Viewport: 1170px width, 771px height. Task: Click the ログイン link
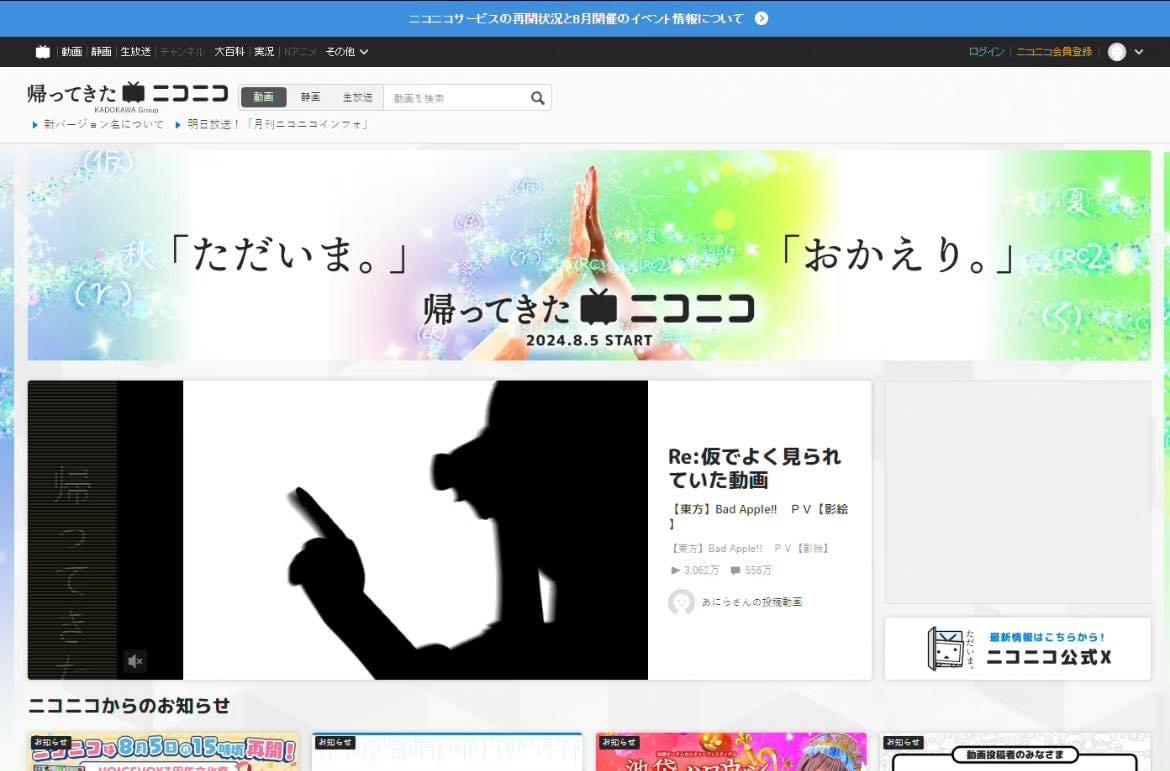pyautogui.click(x=986, y=51)
